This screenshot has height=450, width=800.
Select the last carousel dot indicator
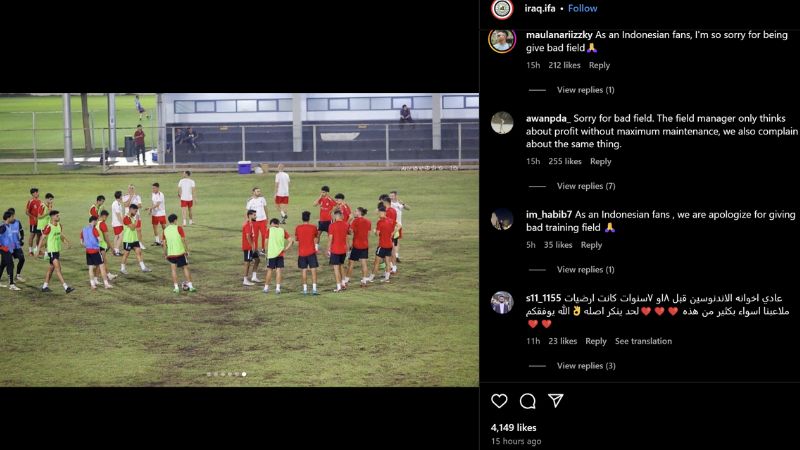(x=244, y=374)
